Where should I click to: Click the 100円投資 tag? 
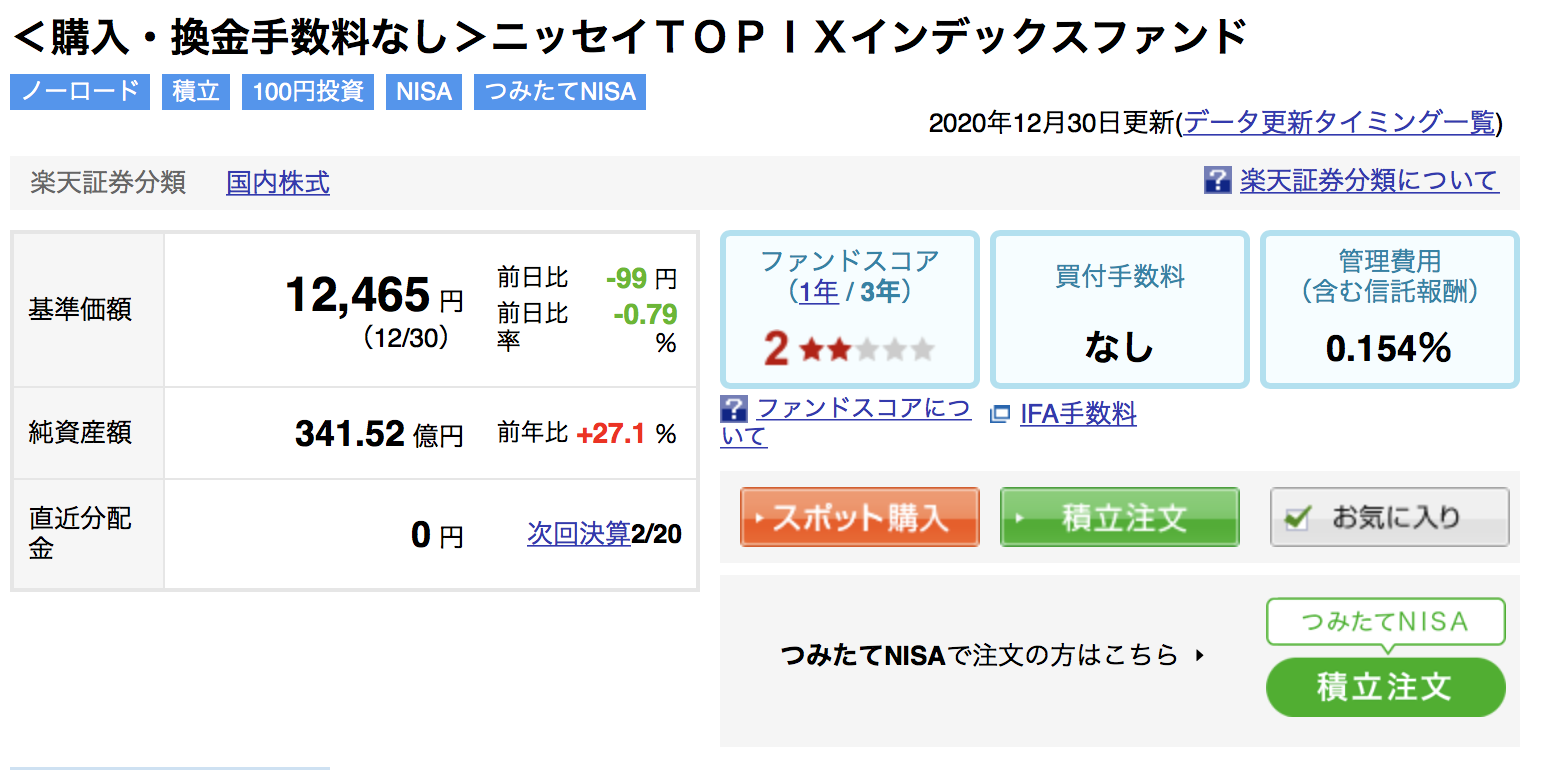click(x=308, y=92)
